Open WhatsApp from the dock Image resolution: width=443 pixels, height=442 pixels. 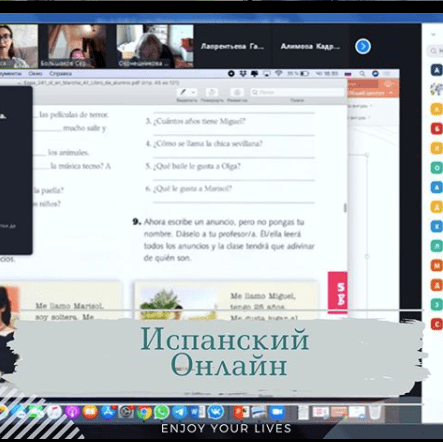coord(162,412)
